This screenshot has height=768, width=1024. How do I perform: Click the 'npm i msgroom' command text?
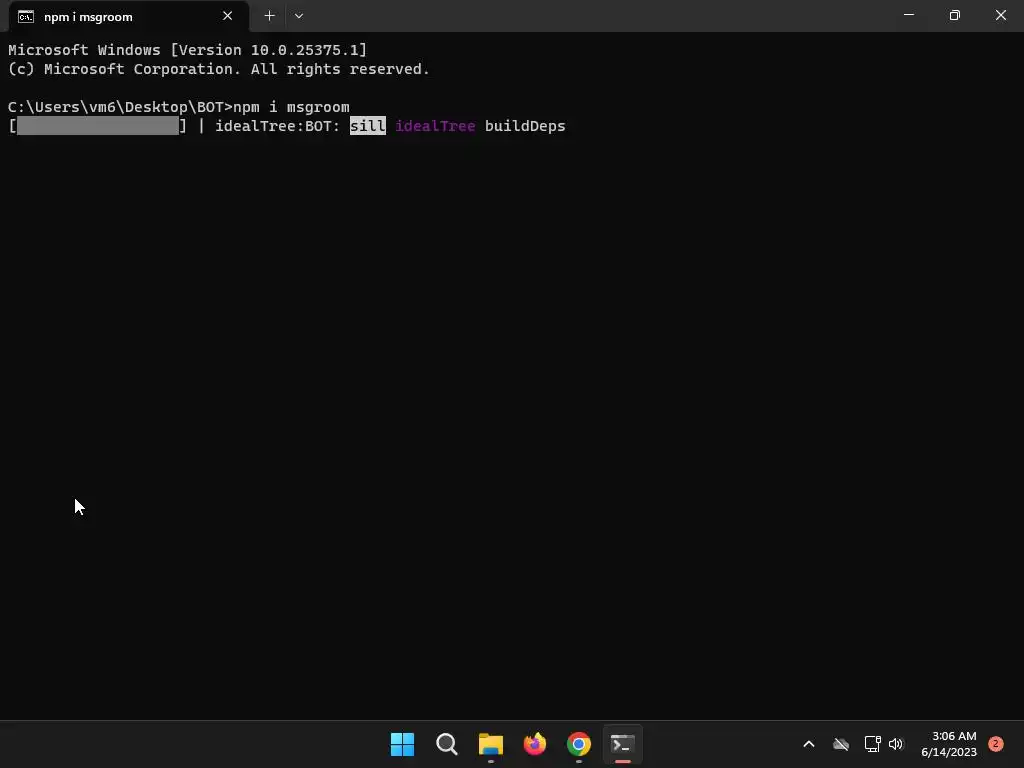point(291,107)
